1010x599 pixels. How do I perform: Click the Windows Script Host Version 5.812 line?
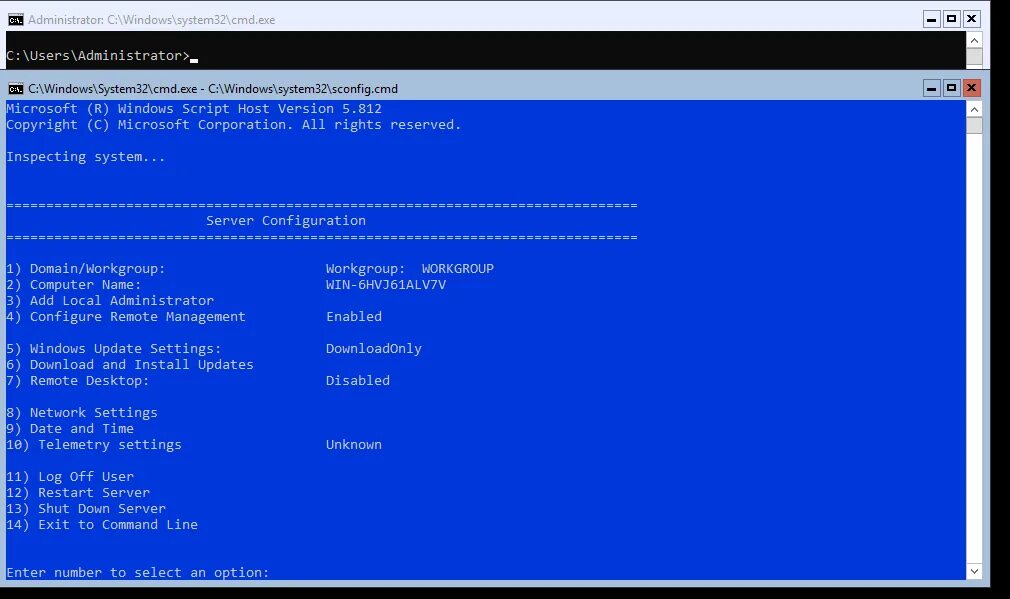[x=194, y=109]
